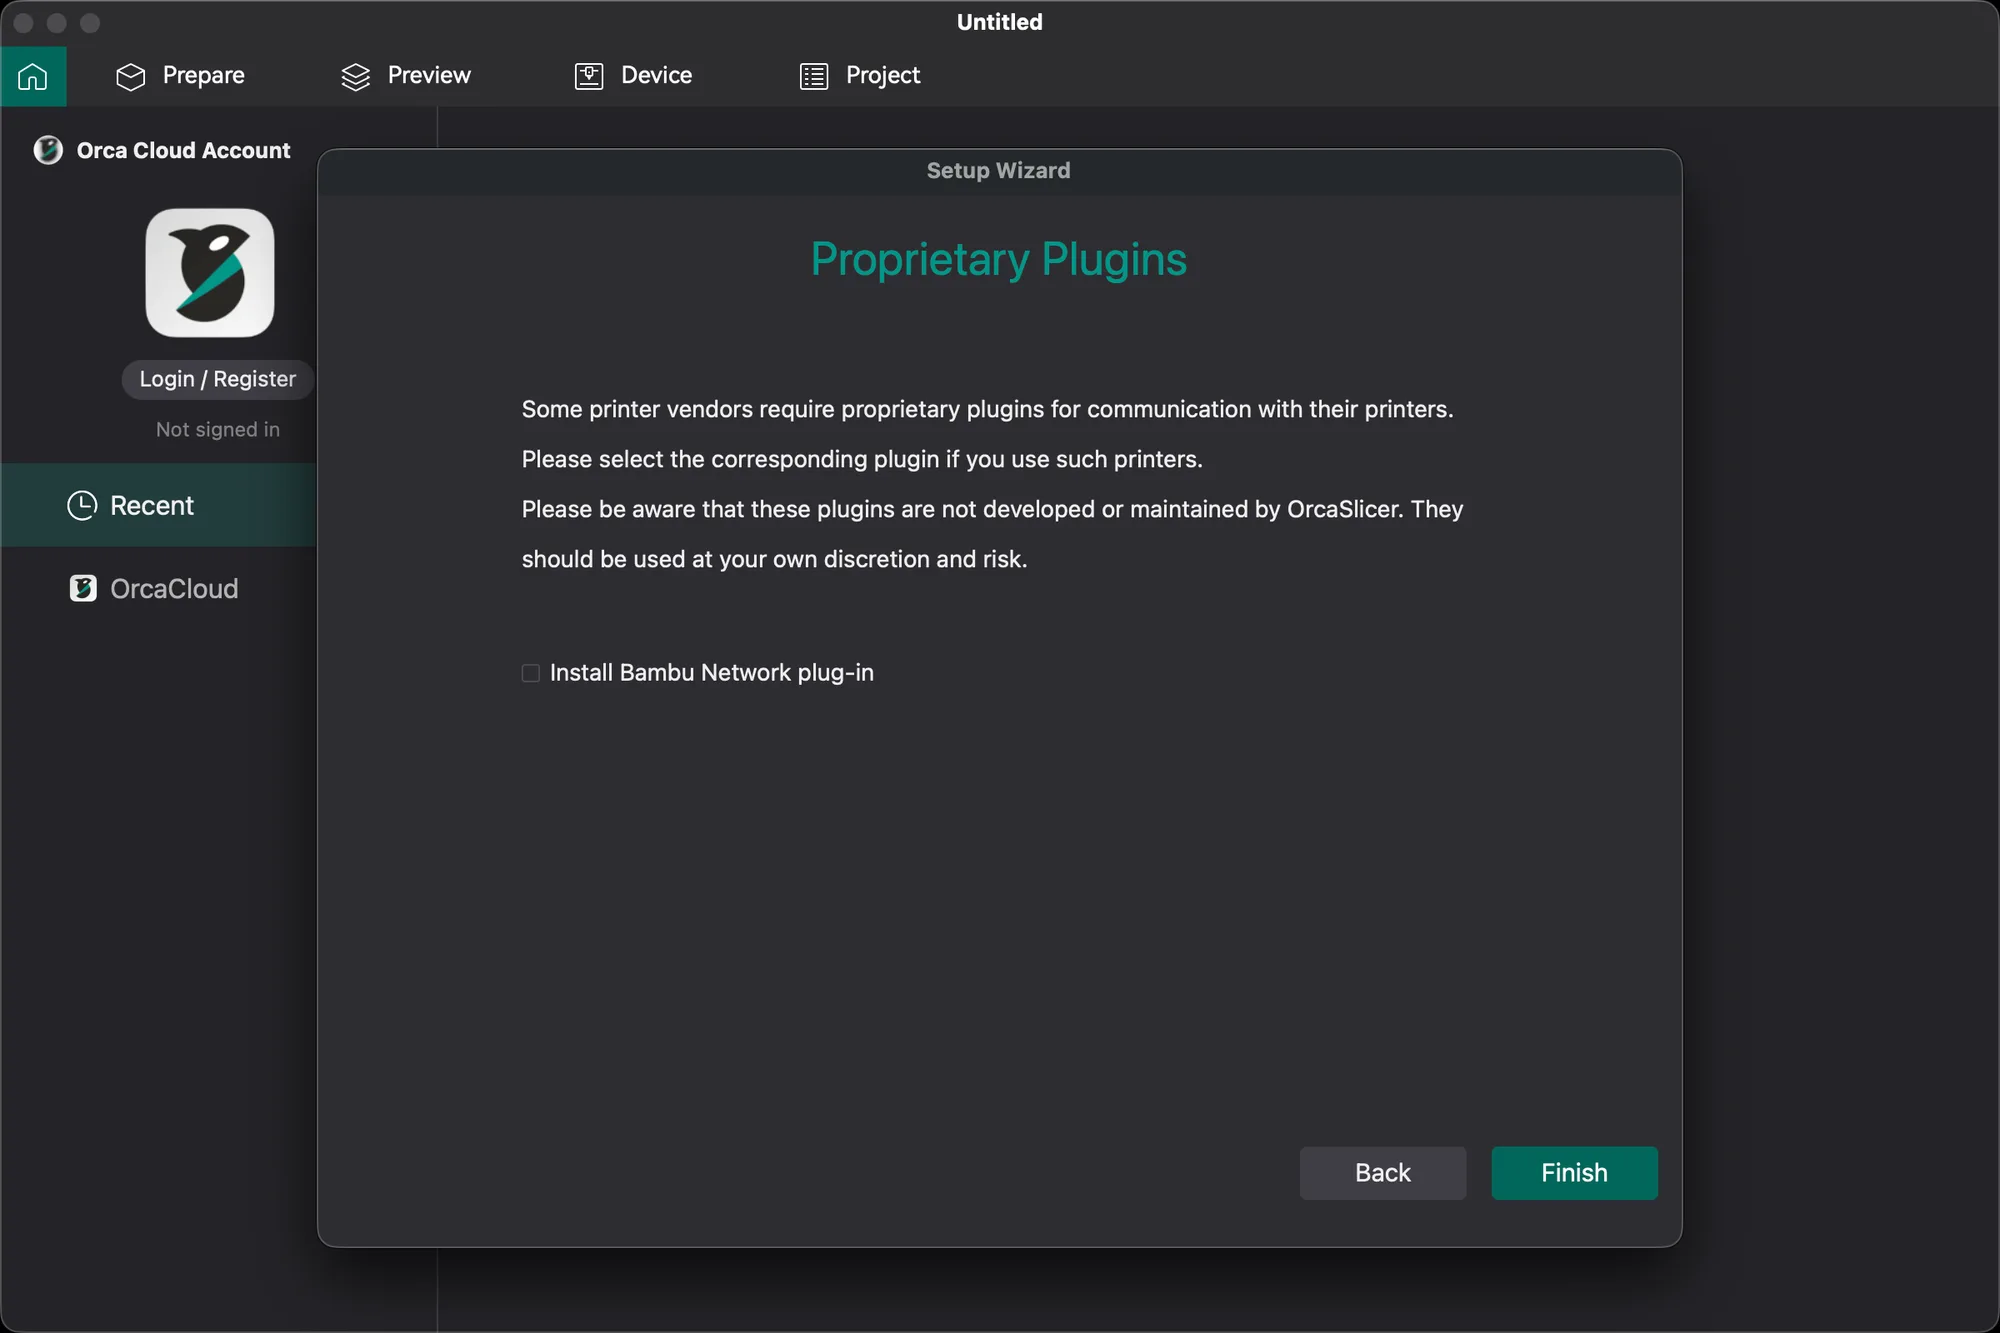Open the Project tab
The image size is (2000, 1333).
860,76
